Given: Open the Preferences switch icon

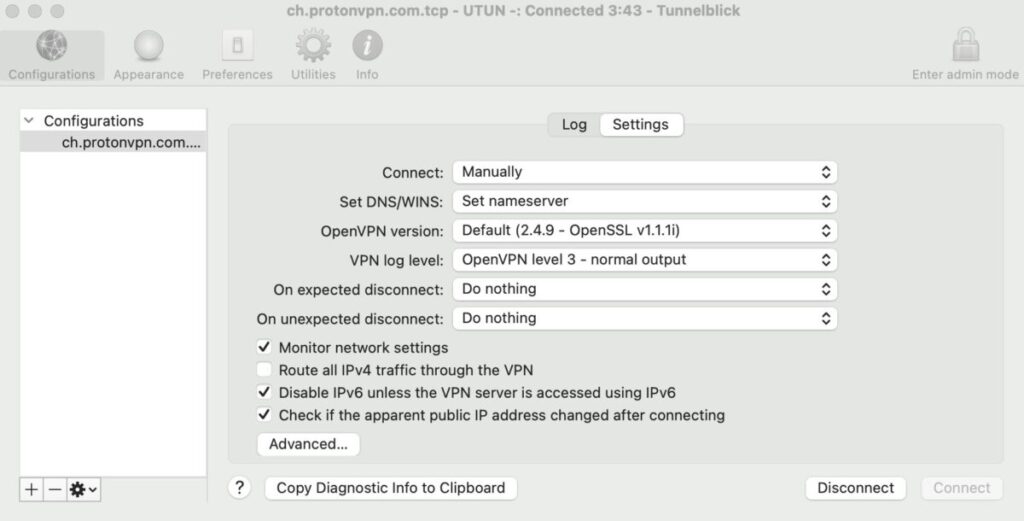Looking at the screenshot, I should [x=237, y=45].
